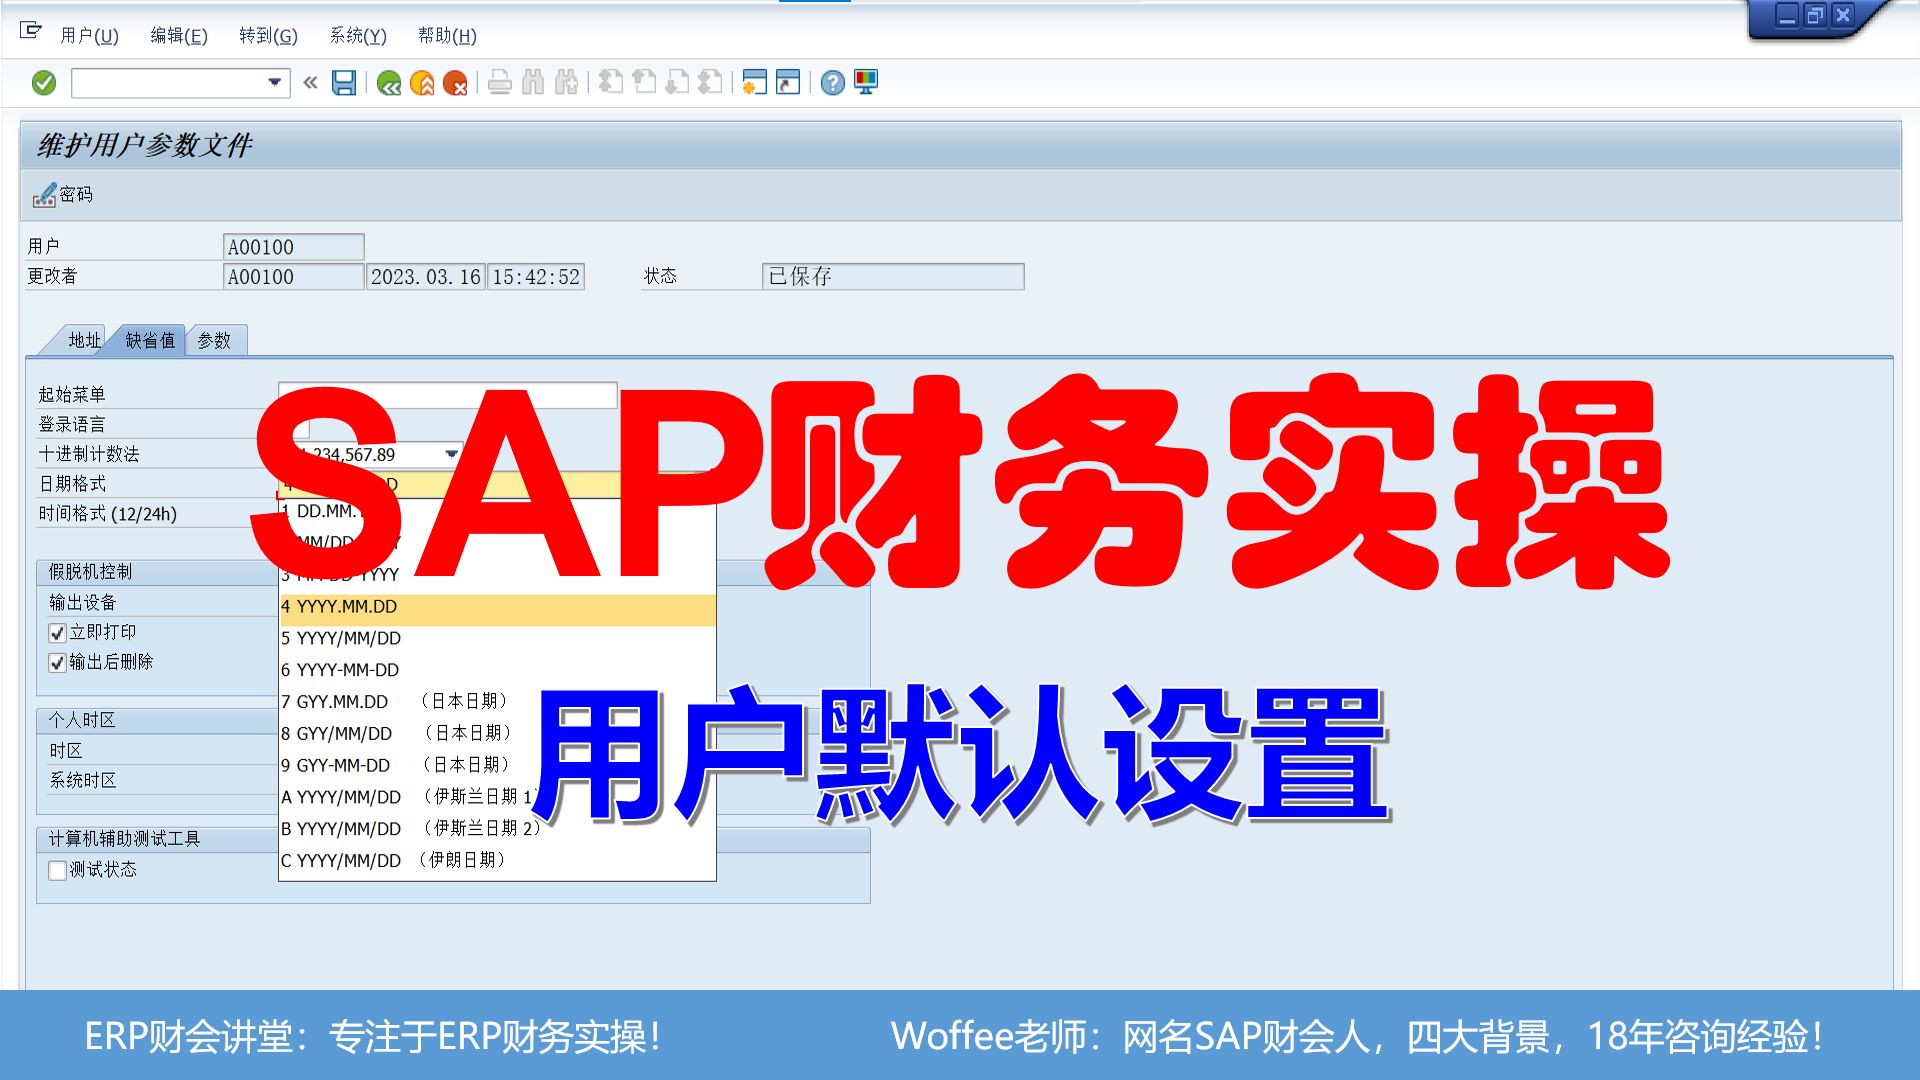The image size is (1920, 1080).
Task: Switch to the 参数 tab
Action: (214, 341)
